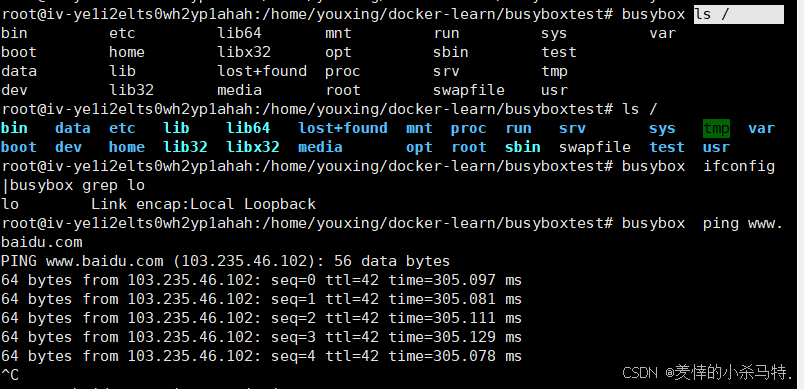
Task: Click the 'baidu.com' wrapped command line
Action: pyautogui.click(x=42, y=242)
